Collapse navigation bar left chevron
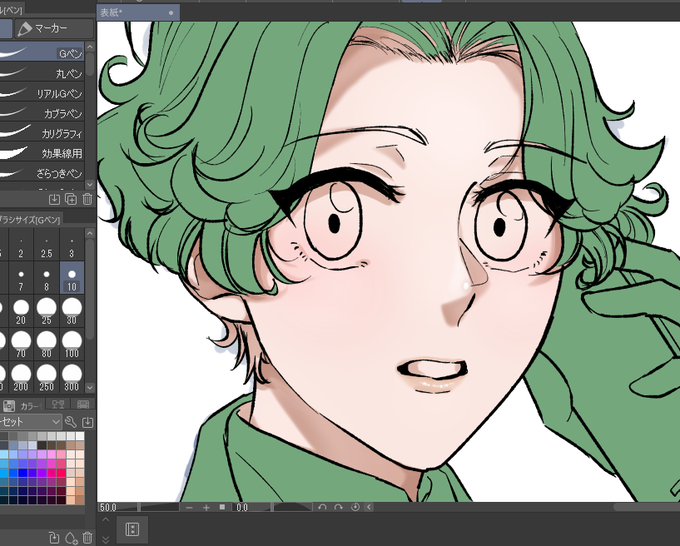This screenshot has height=546, width=680. pos(369,507)
